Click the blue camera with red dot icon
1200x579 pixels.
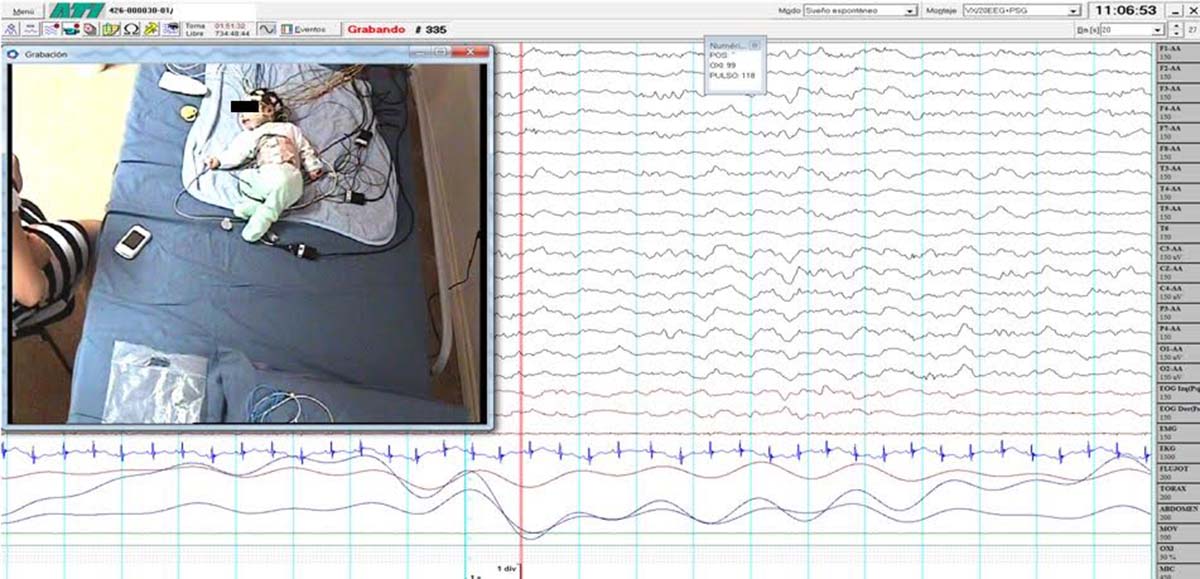pyautogui.click(x=72, y=29)
